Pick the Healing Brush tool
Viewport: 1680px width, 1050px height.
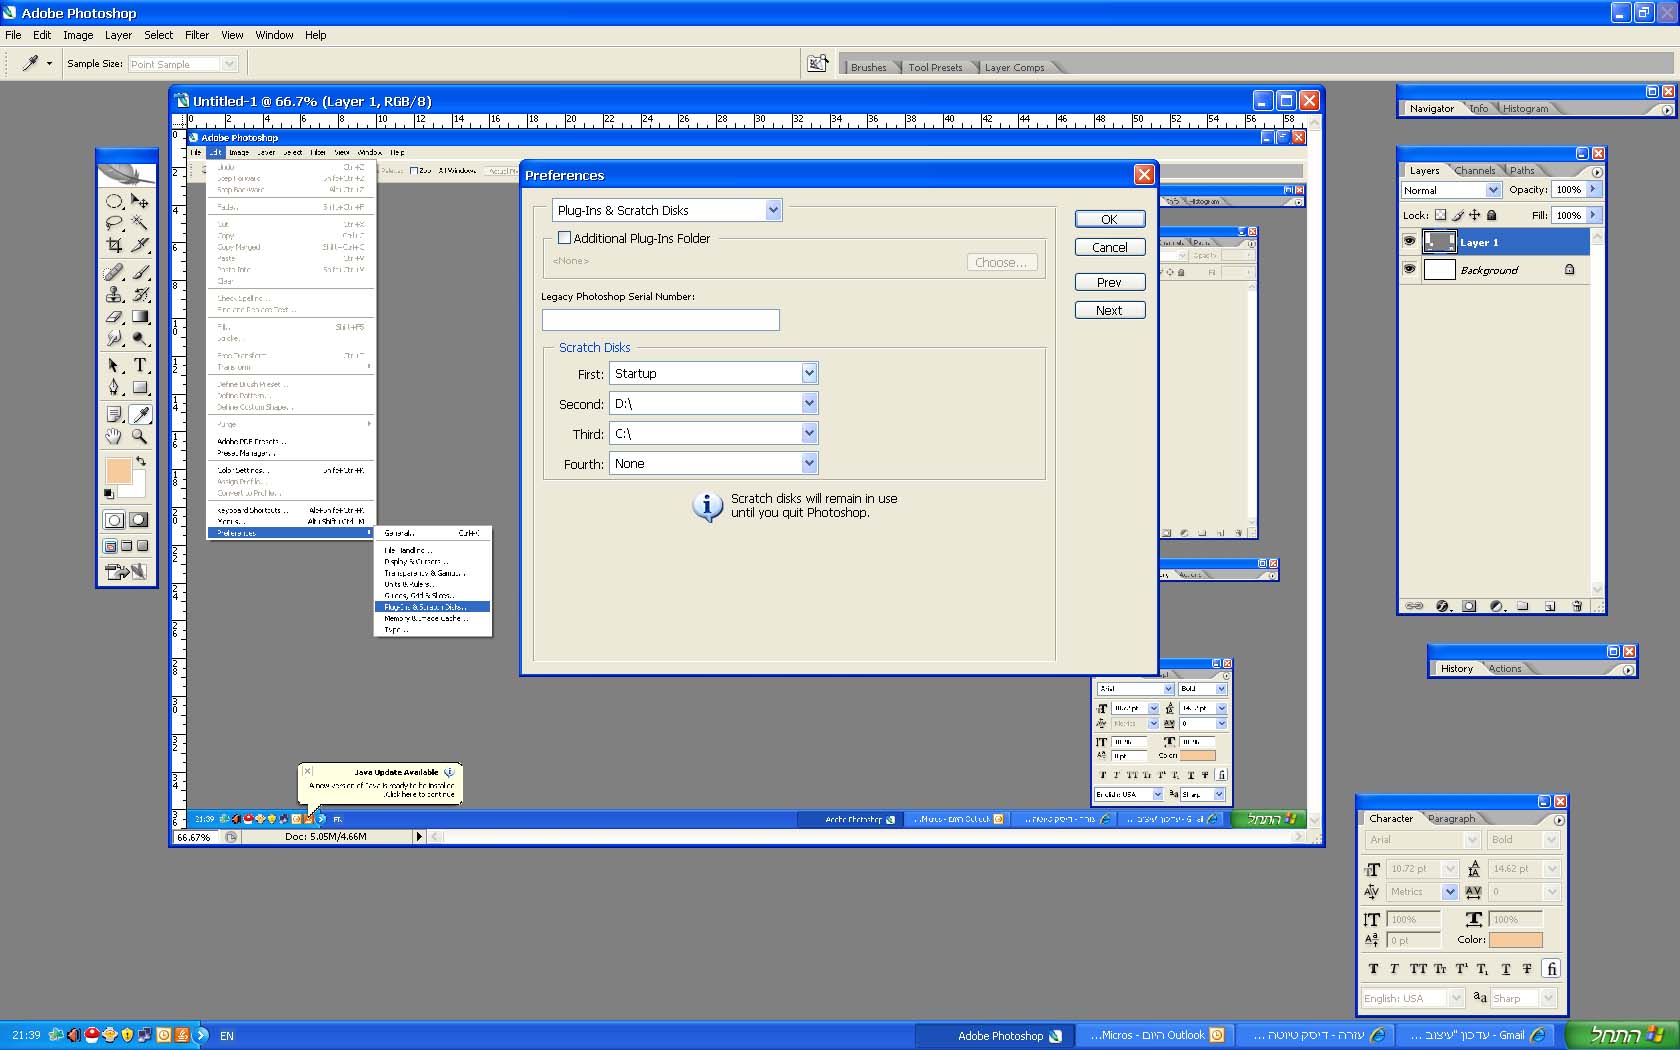pos(114,272)
